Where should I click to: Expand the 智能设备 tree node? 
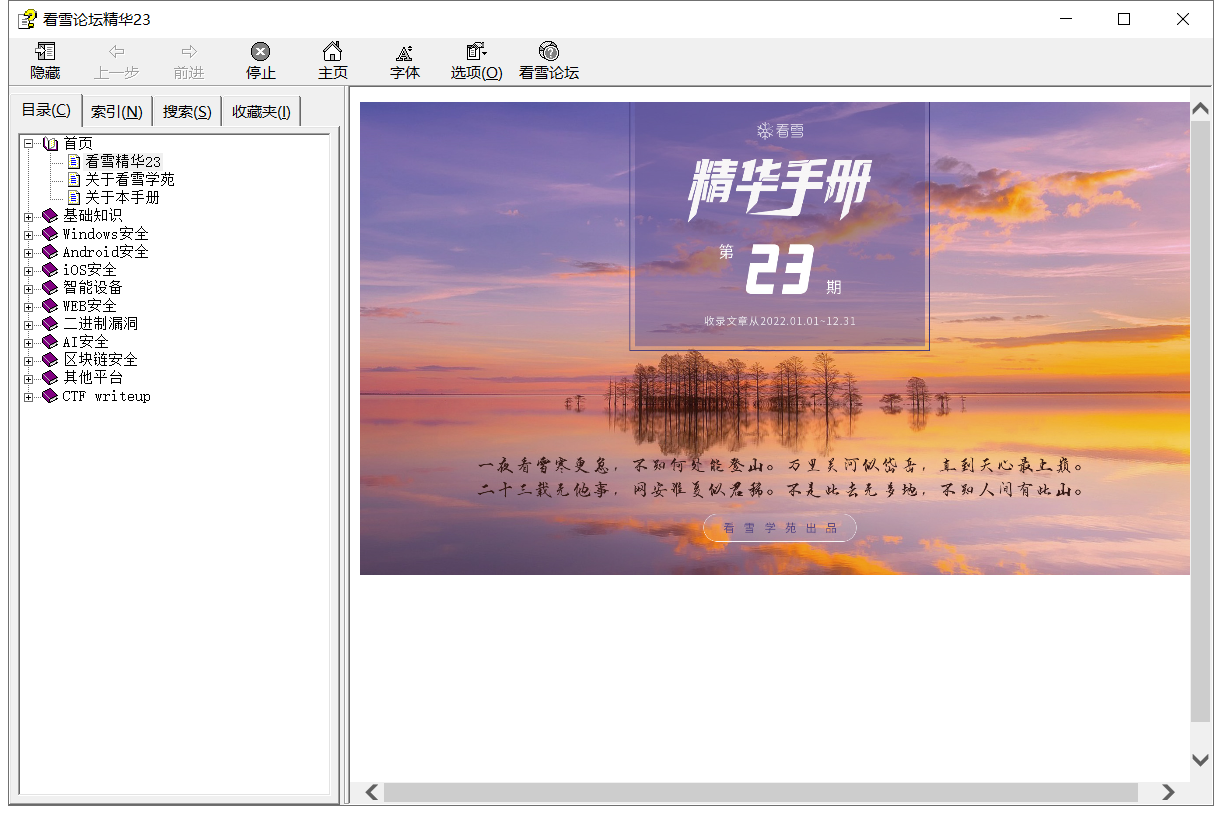pyautogui.click(x=29, y=288)
